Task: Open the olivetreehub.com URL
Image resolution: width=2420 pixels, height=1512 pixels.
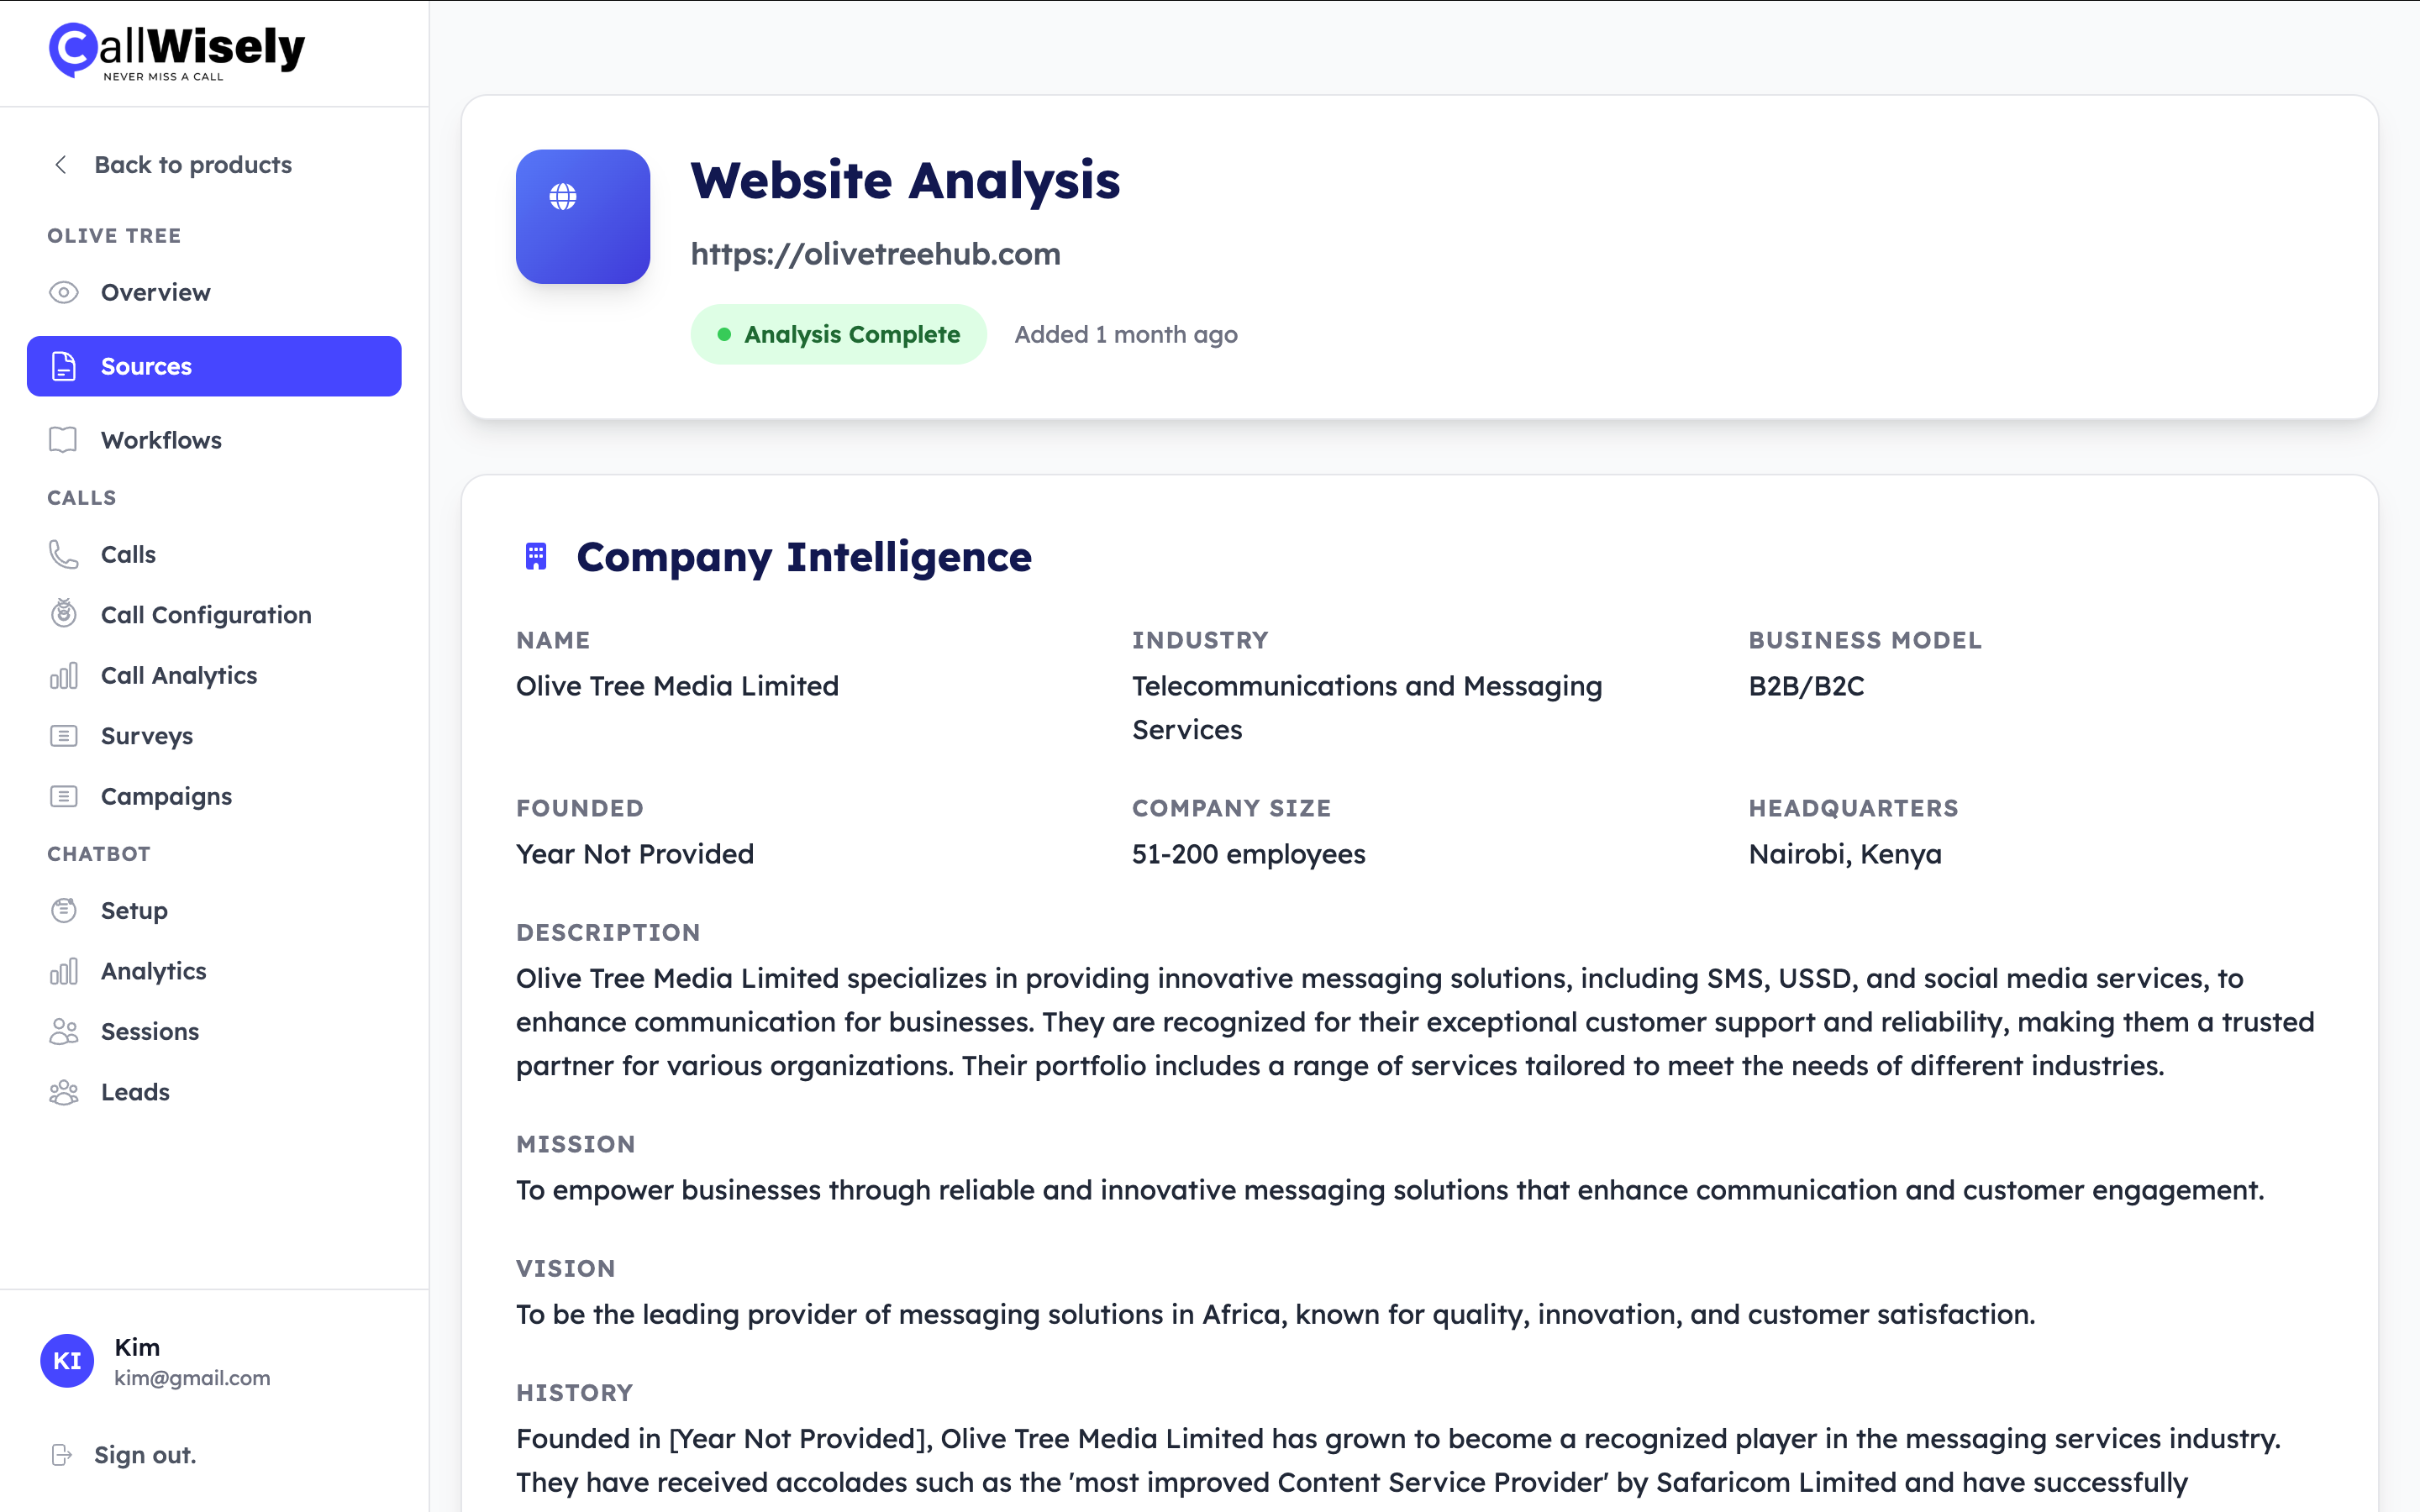Action: pos(875,254)
